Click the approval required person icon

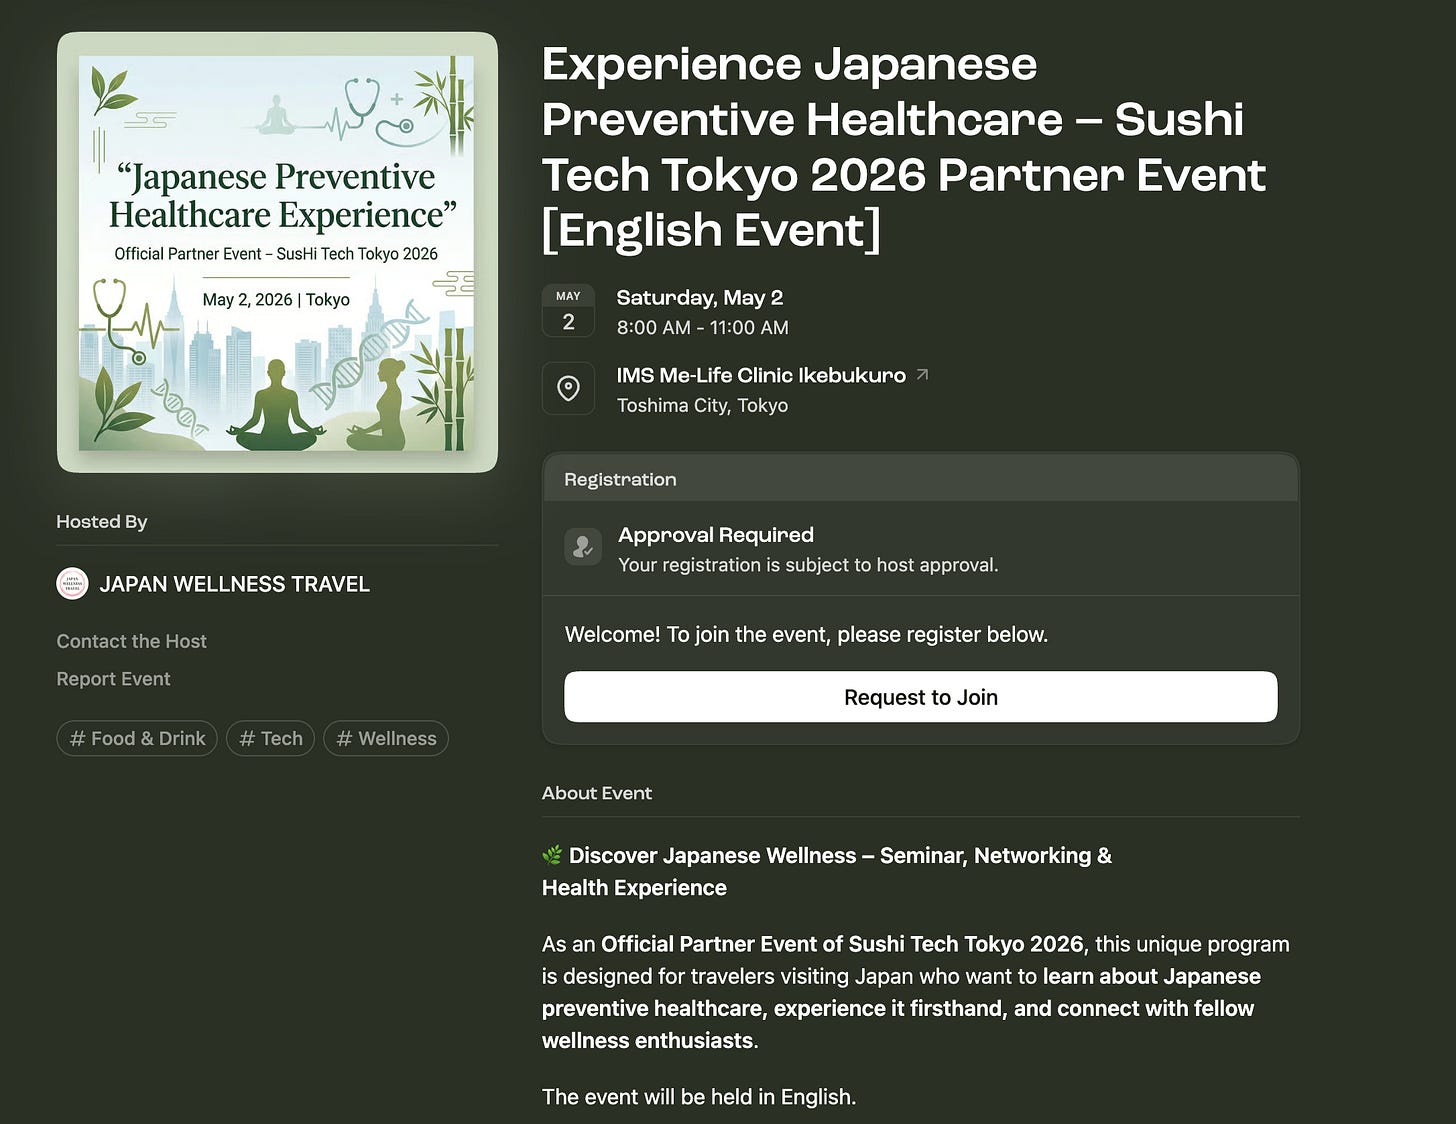click(583, 546)
